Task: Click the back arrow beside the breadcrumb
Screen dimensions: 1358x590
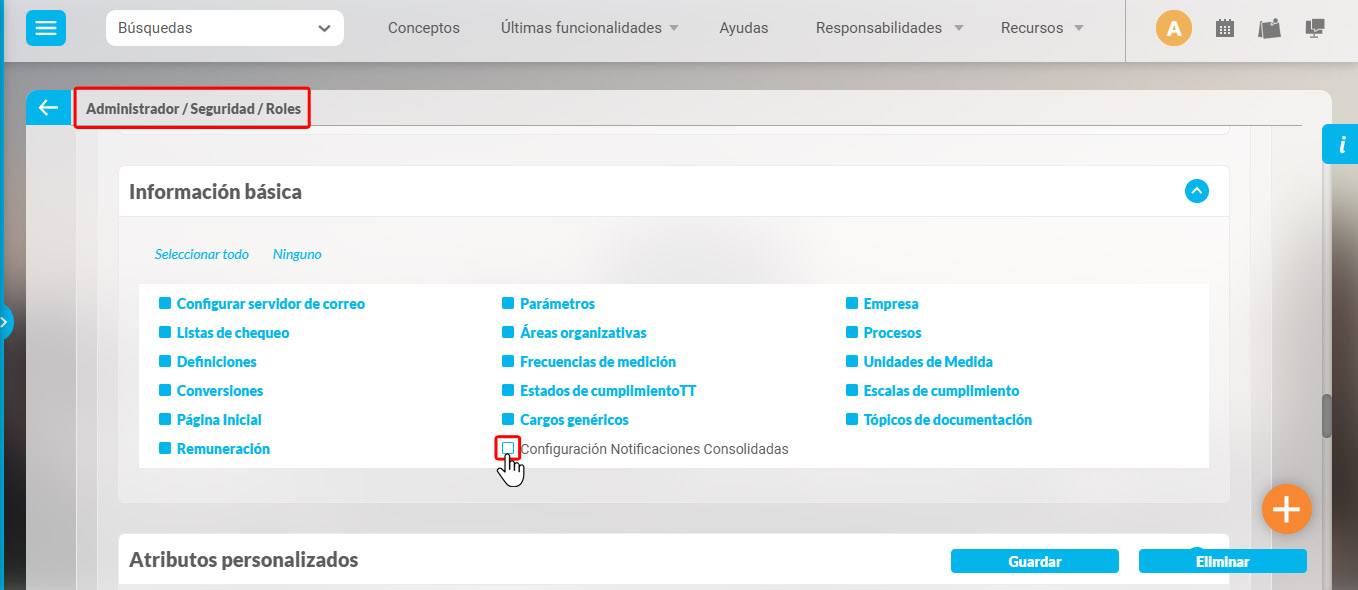Action: [x=47, y=106]
